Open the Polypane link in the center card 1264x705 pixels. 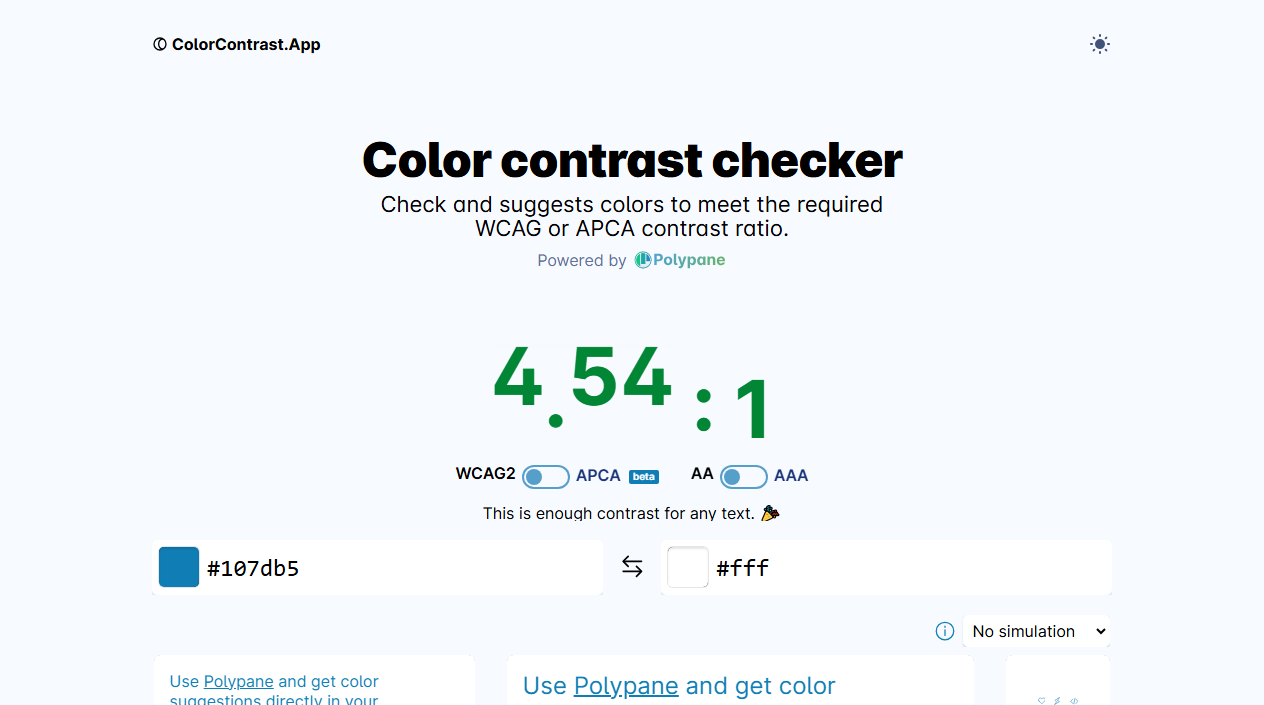(x=626, y=686)
